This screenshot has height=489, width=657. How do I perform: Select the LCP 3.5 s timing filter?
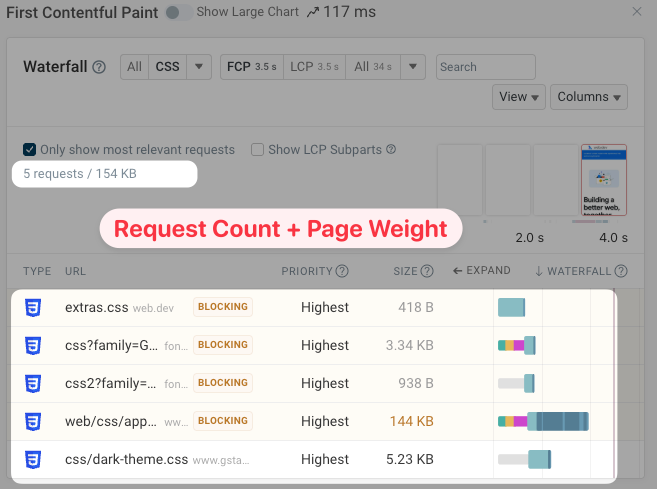(x=314, y=67)
